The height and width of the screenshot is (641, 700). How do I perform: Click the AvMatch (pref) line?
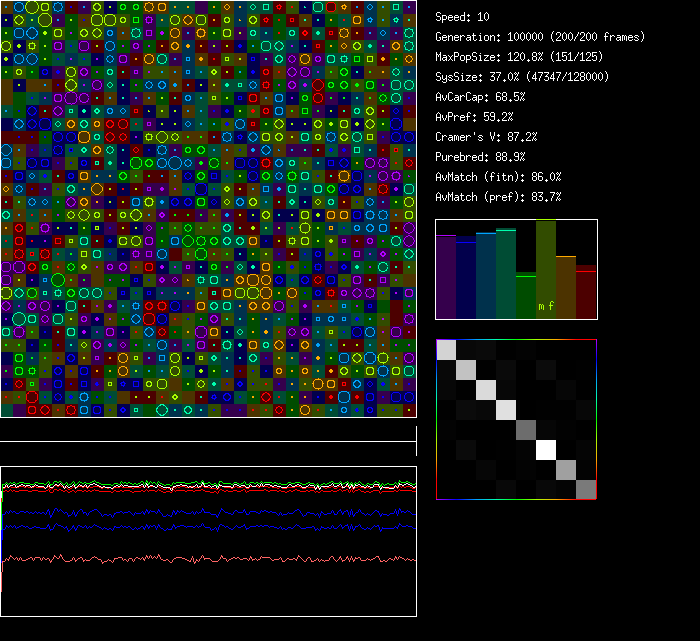pos(498,197)
